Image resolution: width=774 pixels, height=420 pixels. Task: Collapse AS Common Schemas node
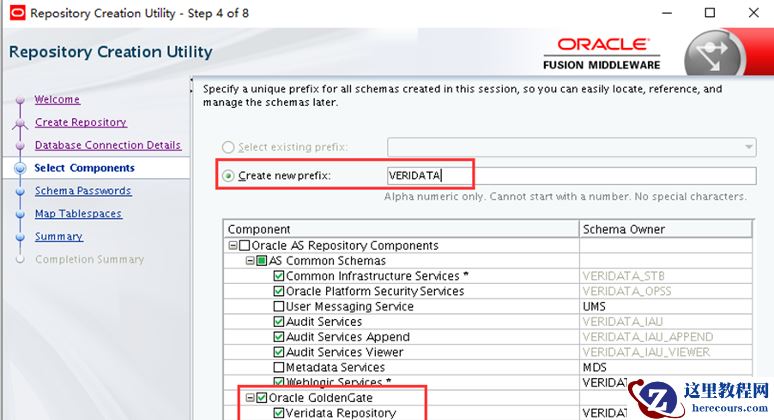[x=250, y=261]
